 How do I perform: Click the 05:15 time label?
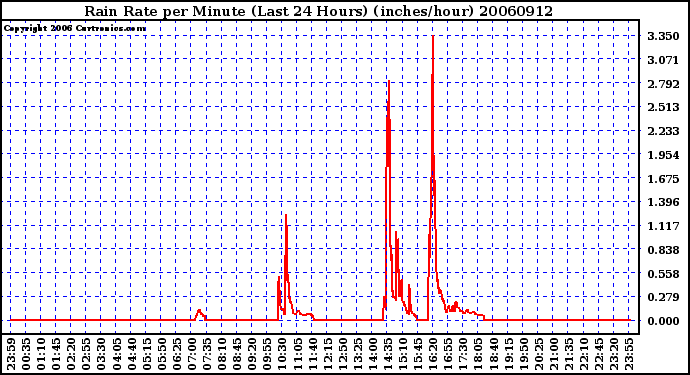click(147, 354)
